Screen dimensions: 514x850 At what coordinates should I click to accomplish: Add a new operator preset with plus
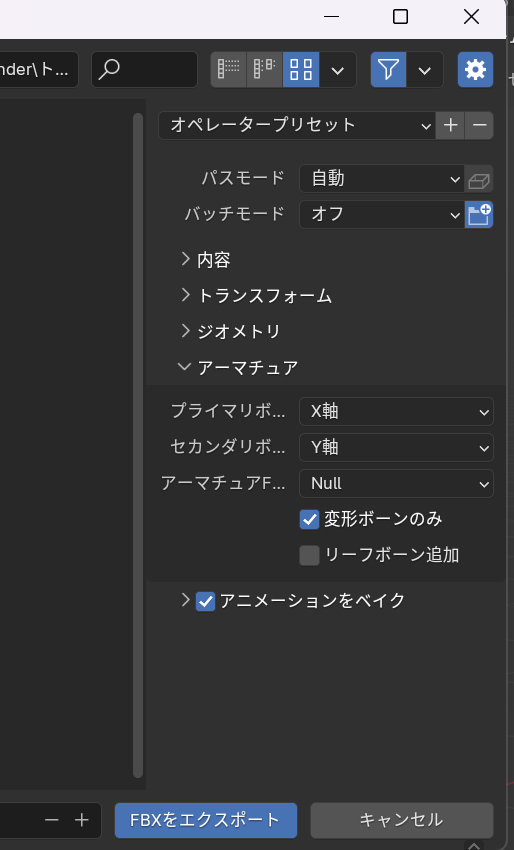[x=450, y=125]
